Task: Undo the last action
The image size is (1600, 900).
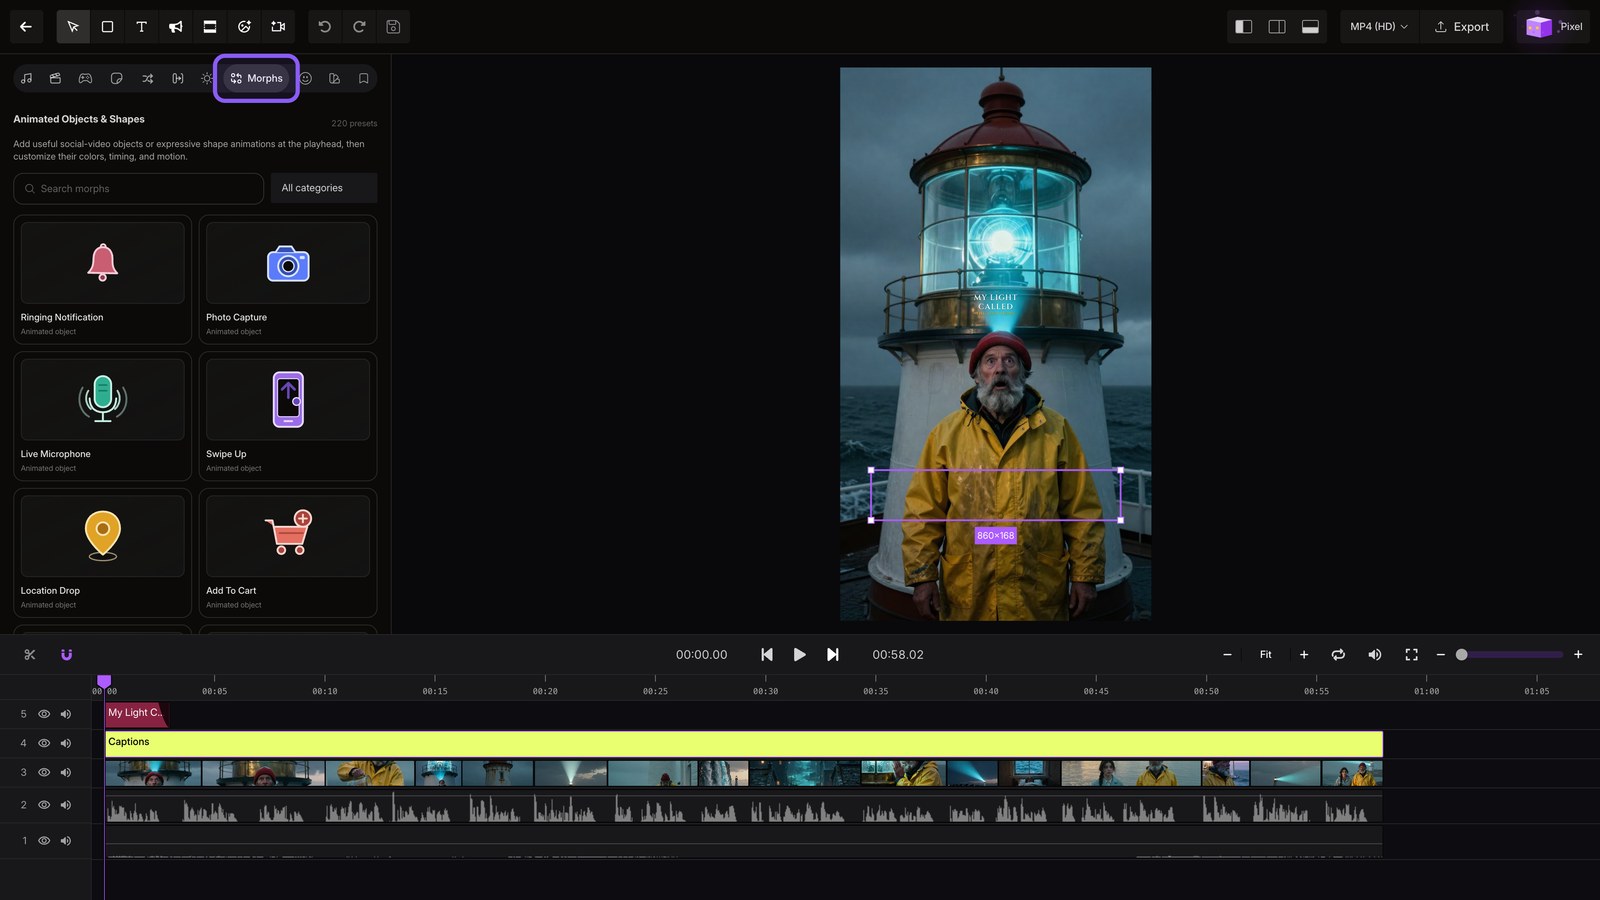Action: point(325,27)
